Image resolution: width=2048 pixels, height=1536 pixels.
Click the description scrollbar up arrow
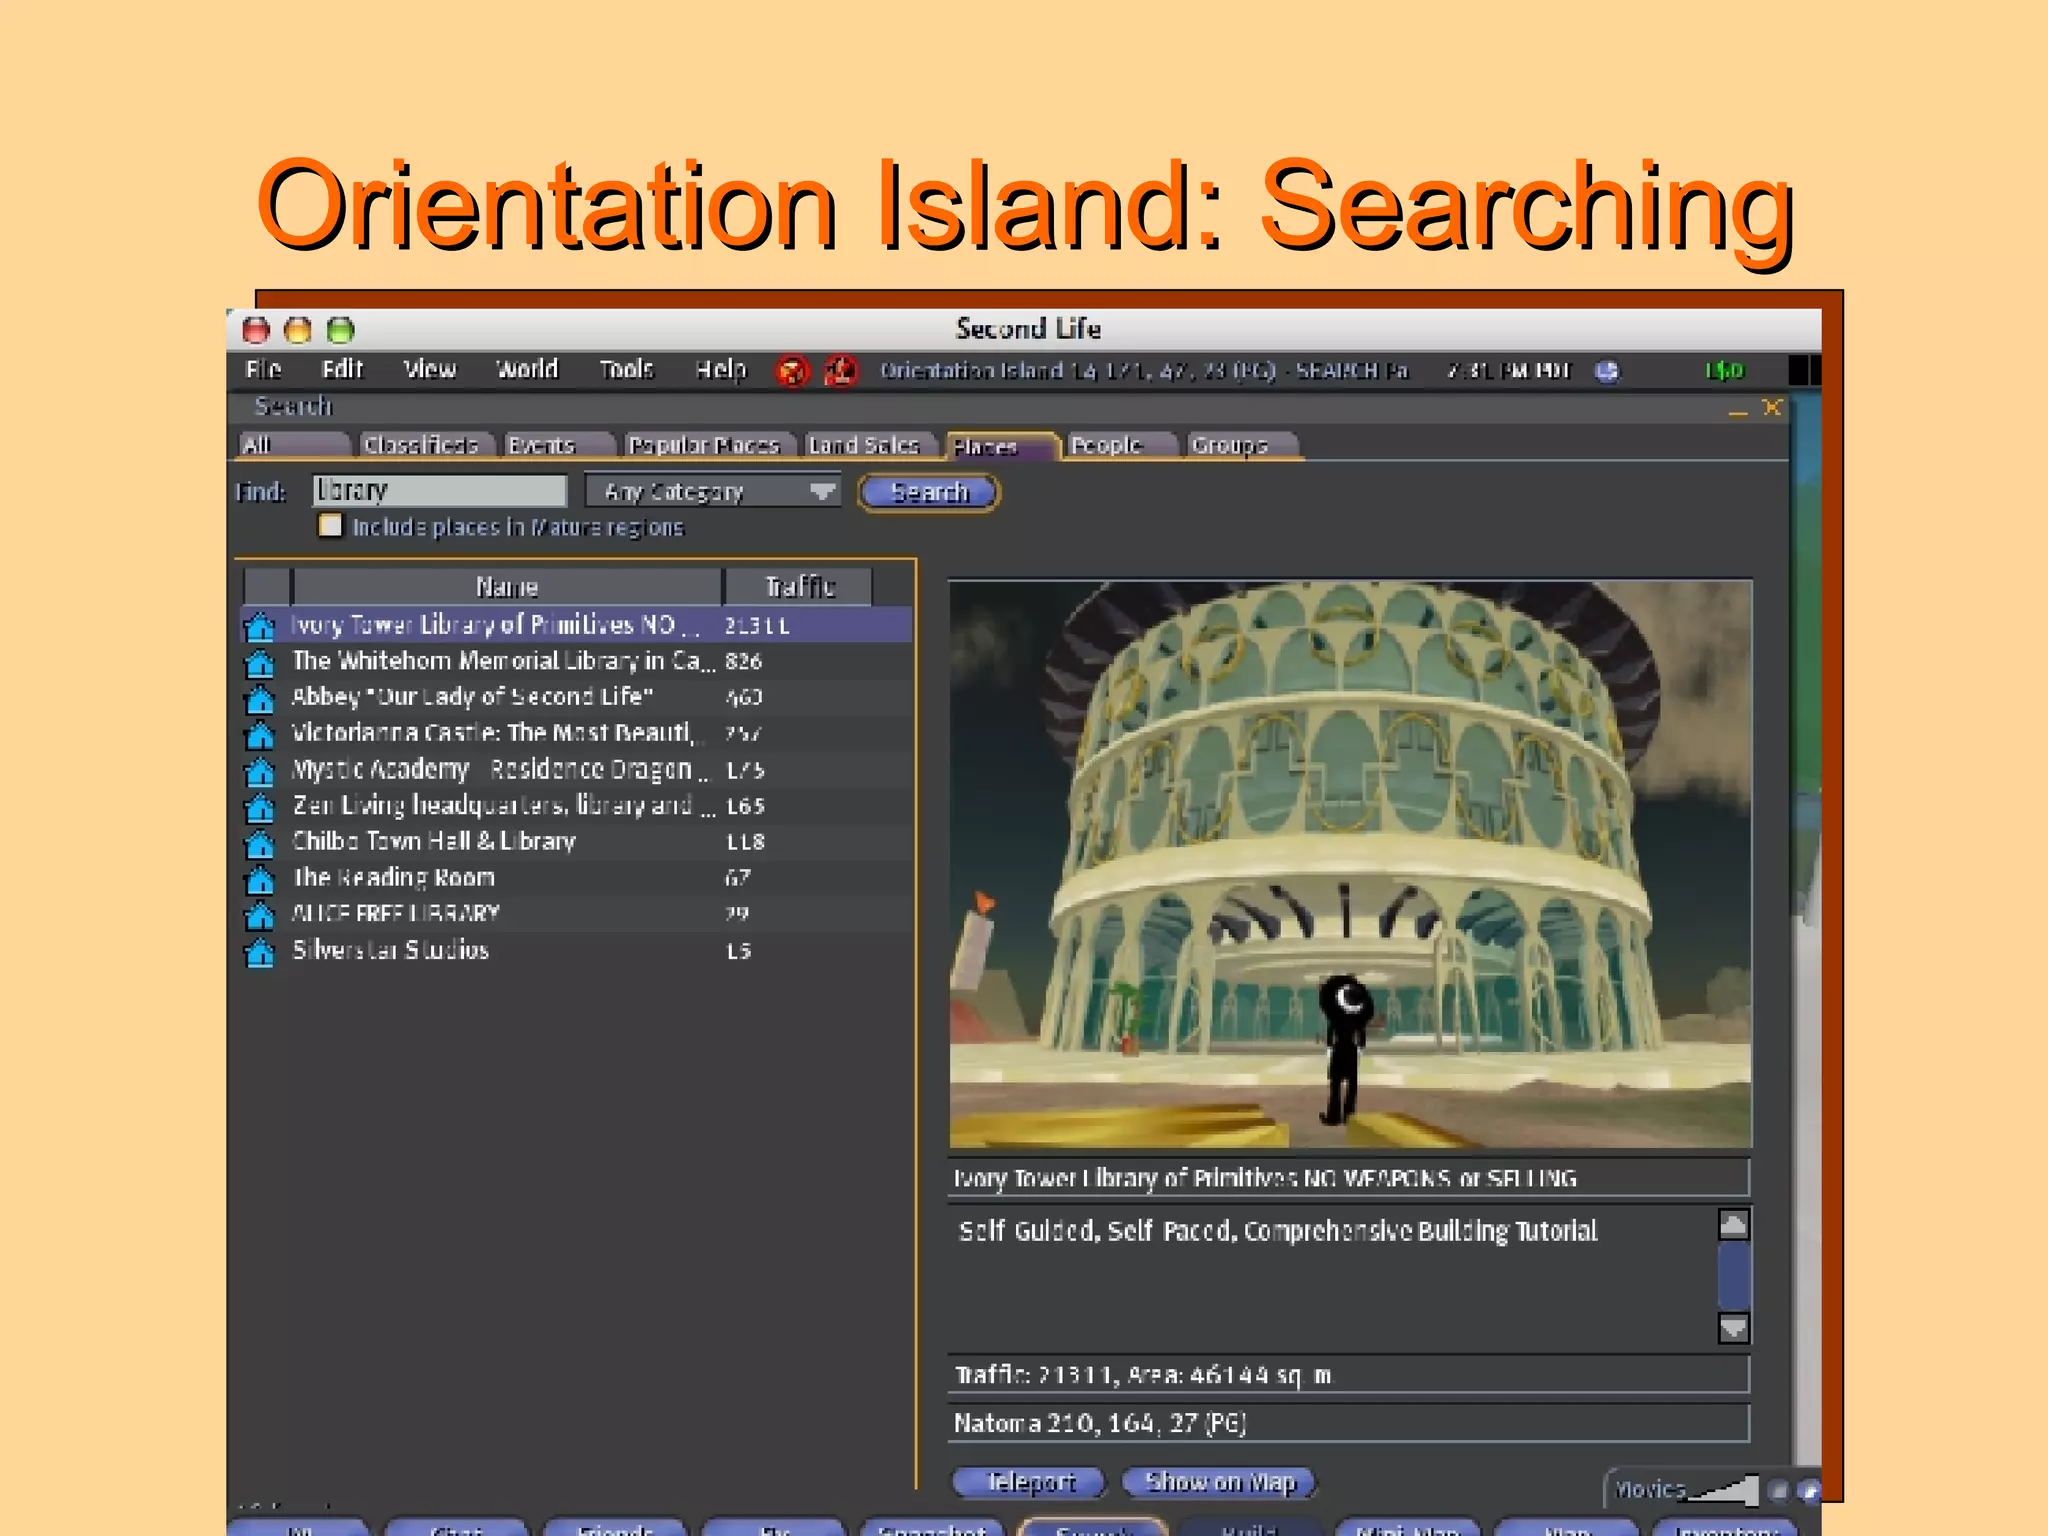1733,1224
